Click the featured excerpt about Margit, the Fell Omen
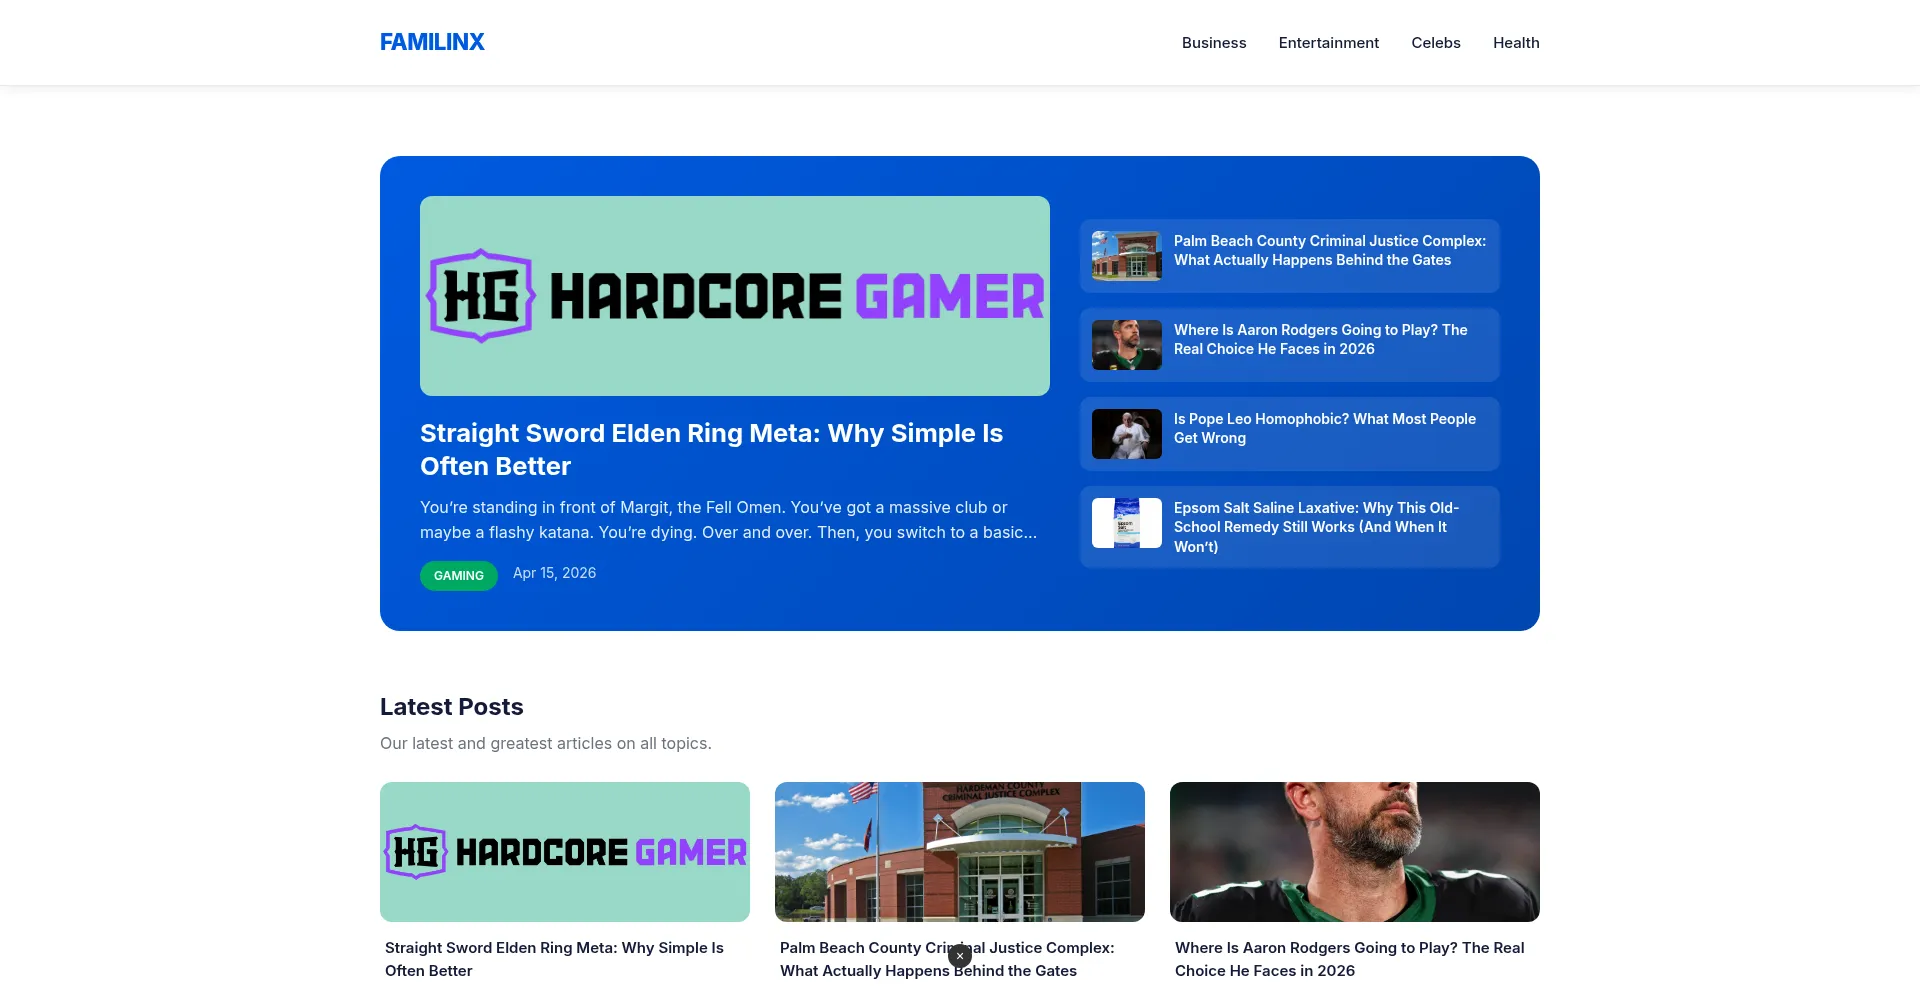This screenshot has width=1920, height=993. click(x=729, y=520)
